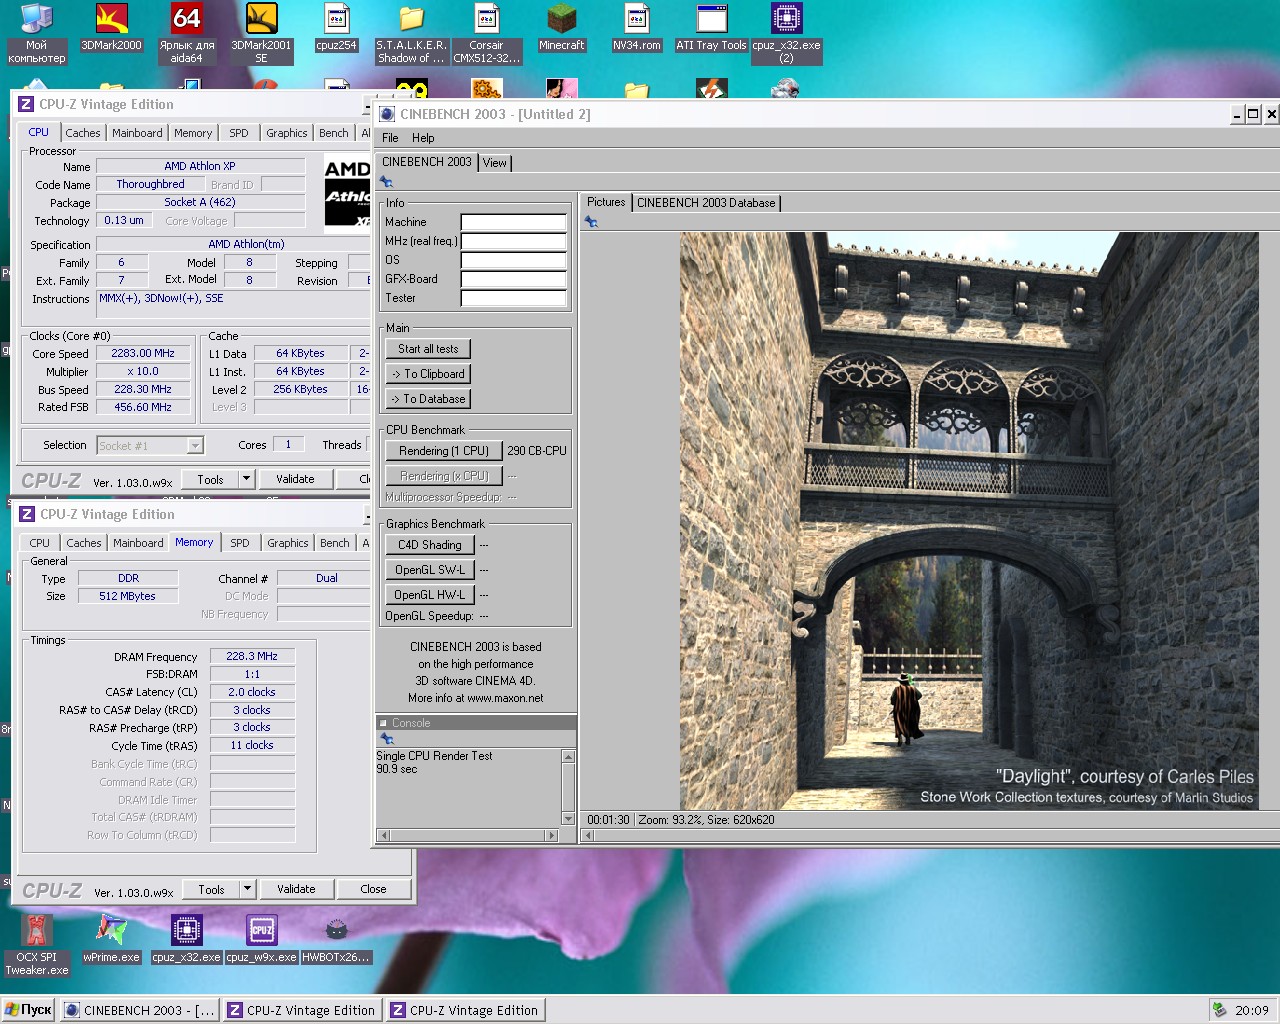Open the 3DMark2001 SE desktop icon
Image resolution: width=1280 pixels, height=1024 pixels.
pos(261,33)
